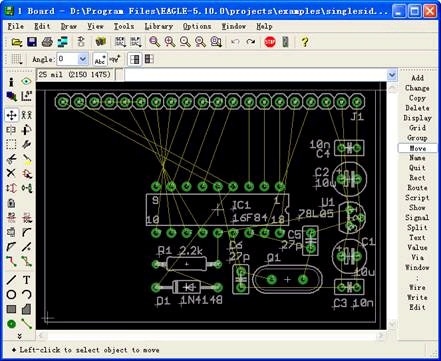Toggle the Abc text orientation option
Viewport: 441px width, 361px height.
tap(100, 60)
